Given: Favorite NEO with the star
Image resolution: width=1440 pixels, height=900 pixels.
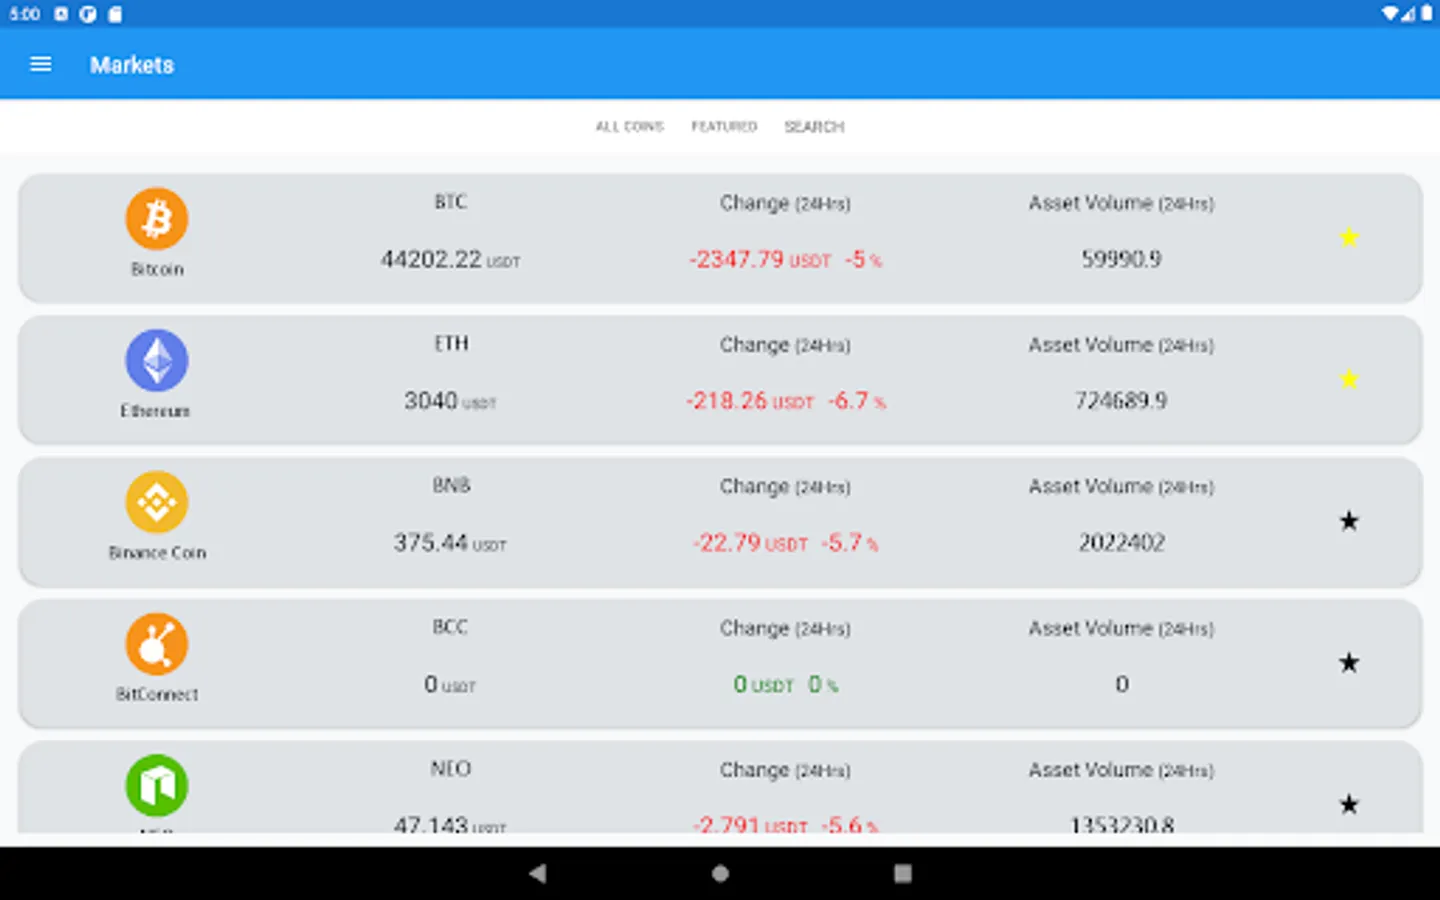Looking at the screenshot, I should click(1349, 805).
